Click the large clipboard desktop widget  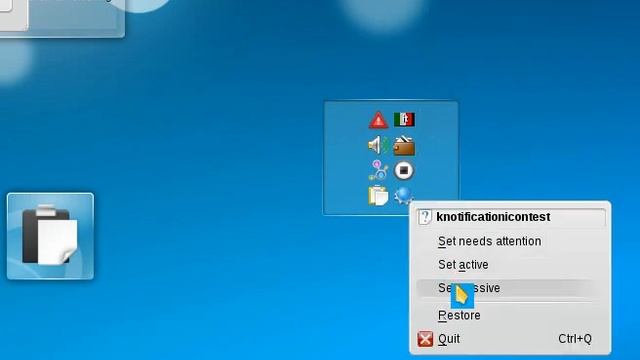[x=50, y=236]
